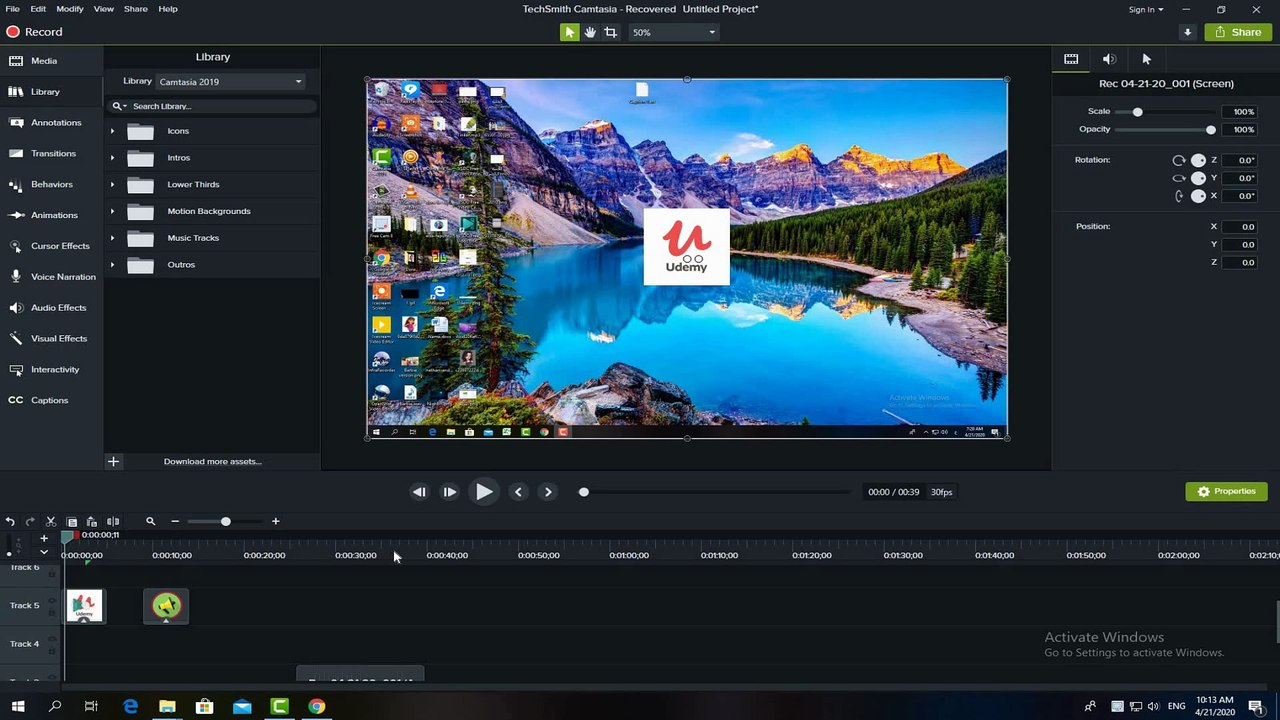Click the Record button

click(35, 32)
